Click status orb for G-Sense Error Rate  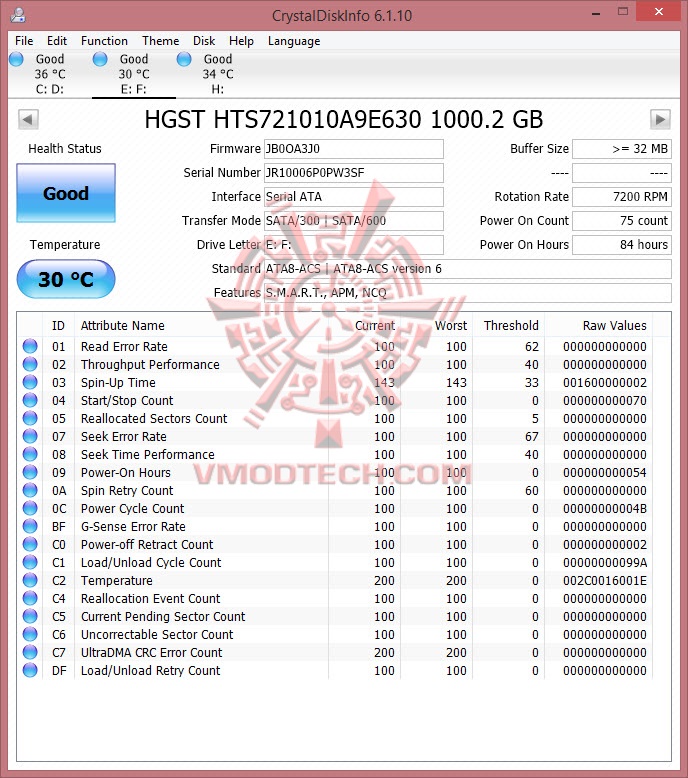tap(30, 526)
